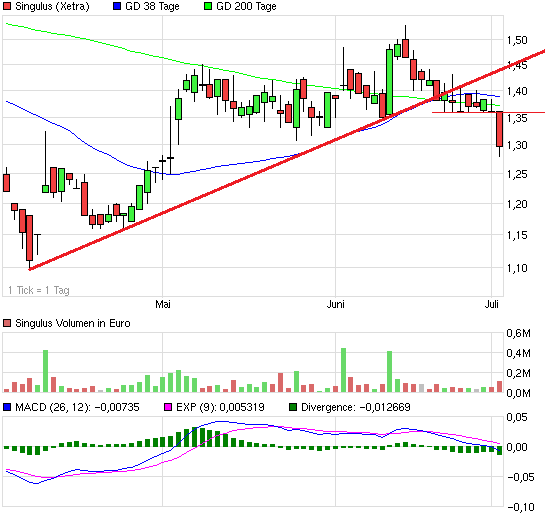Viewport: 545px width, 515px height.
Task: Click the 1,35 price axis label
Action: click(517, 118)
